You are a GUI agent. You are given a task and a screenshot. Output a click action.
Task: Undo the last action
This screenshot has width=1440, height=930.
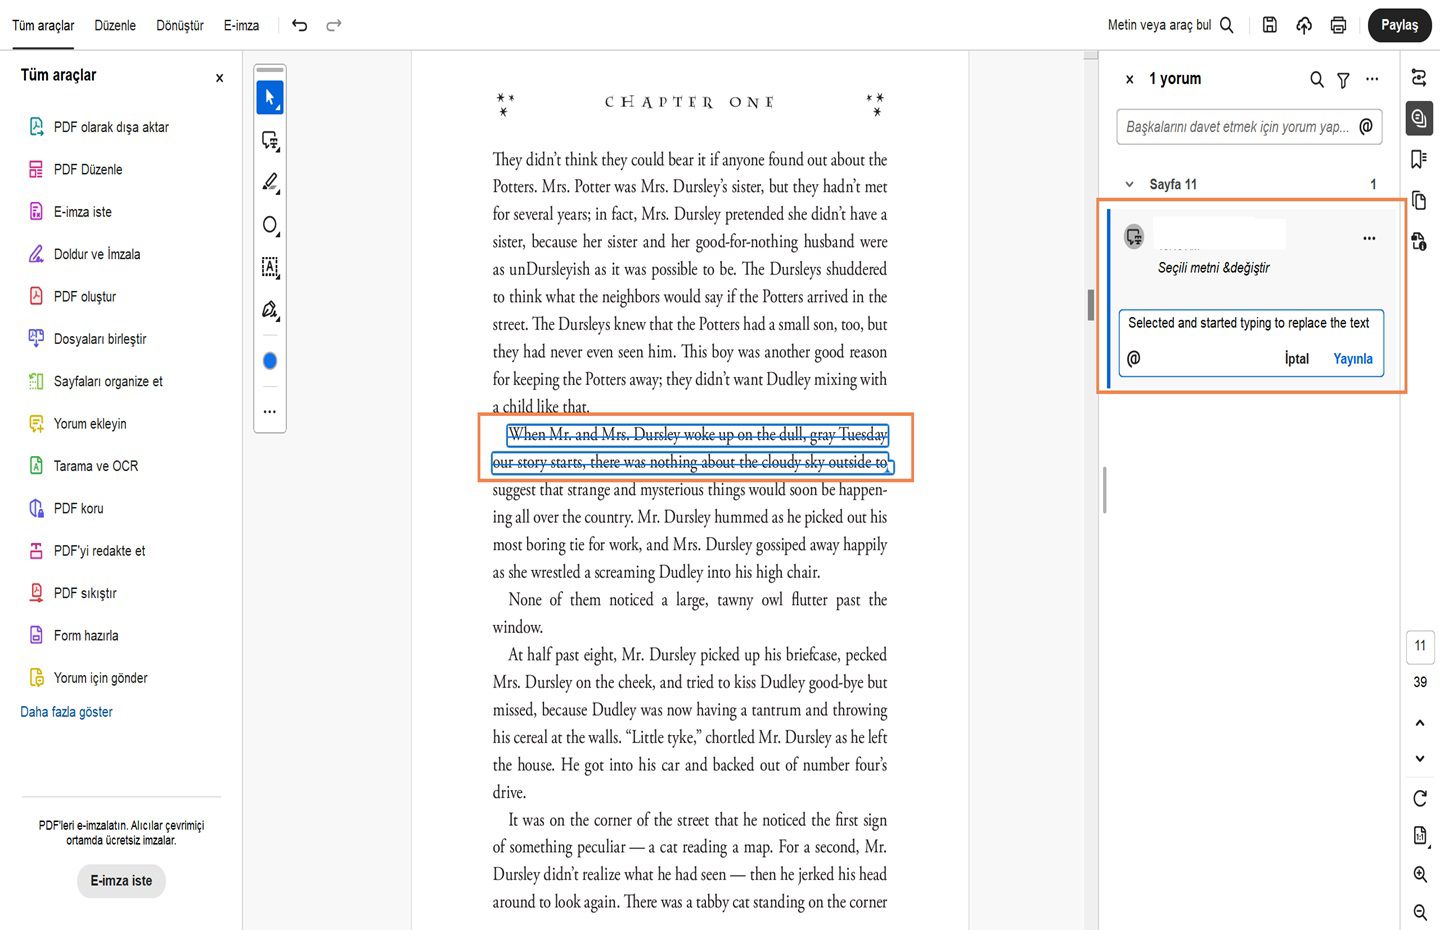(300, 25)
